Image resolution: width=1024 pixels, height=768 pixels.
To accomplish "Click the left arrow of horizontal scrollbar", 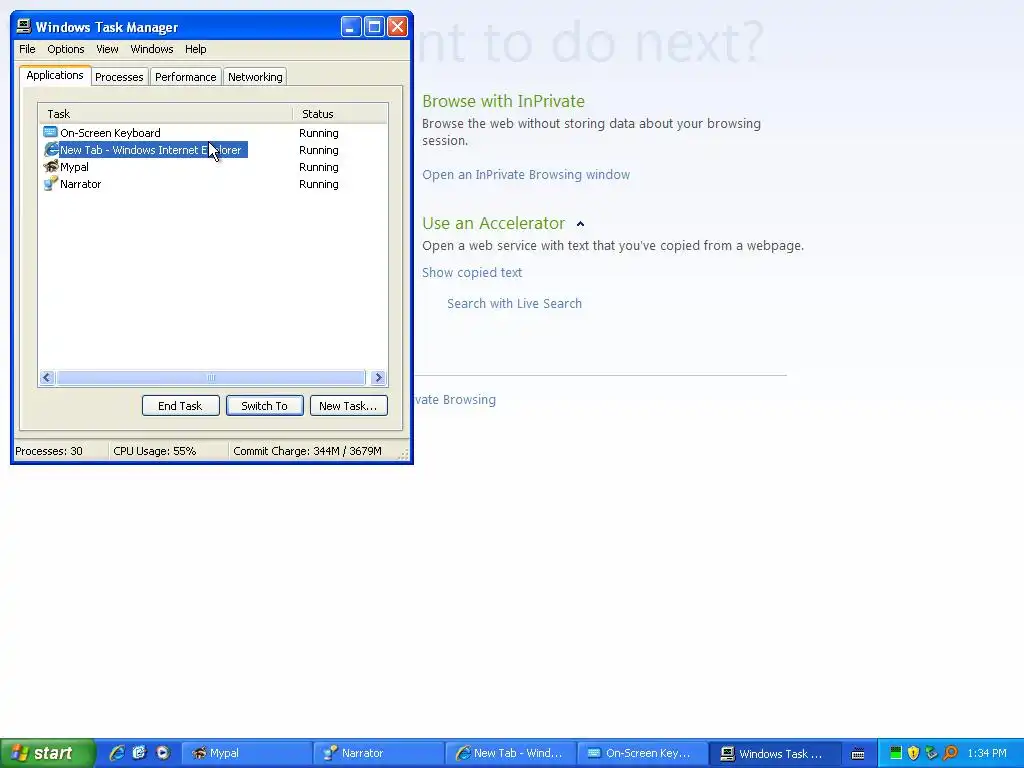I will click(x=47, y=377).
